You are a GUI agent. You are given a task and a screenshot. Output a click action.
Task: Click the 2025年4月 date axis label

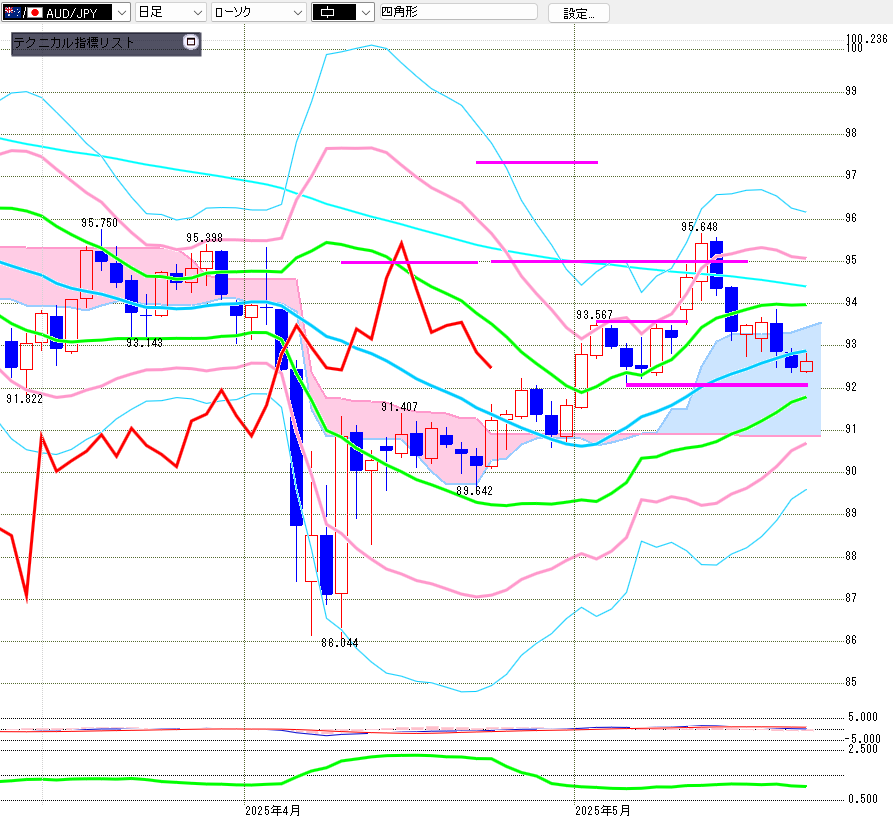(x=273, y=810)
